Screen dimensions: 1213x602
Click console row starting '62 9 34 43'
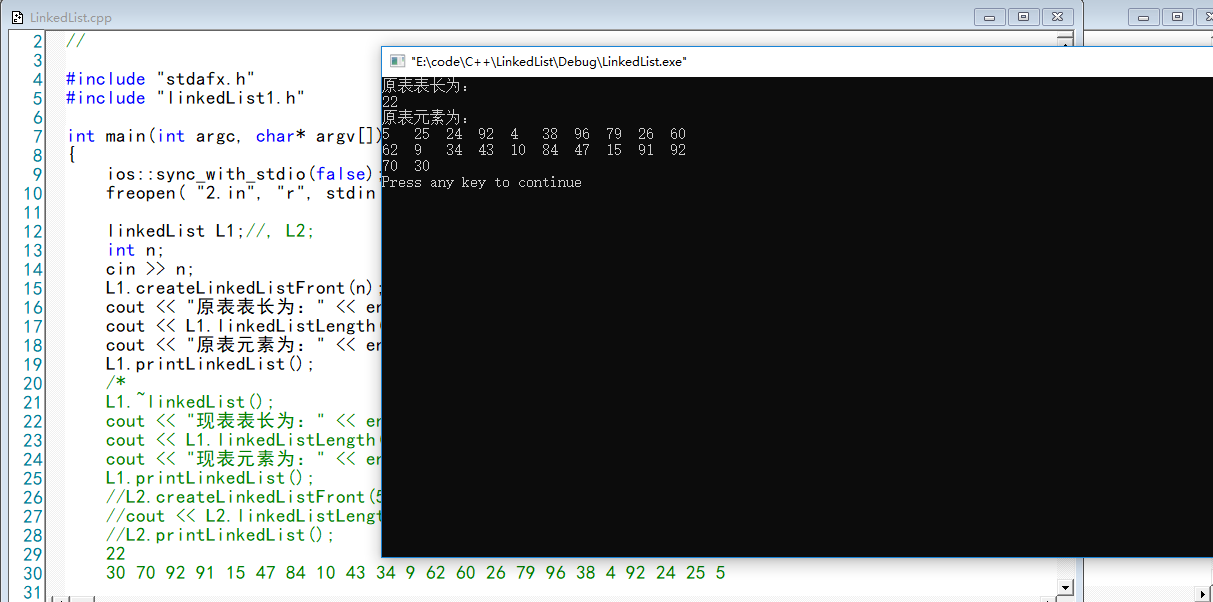coord(534,150)
